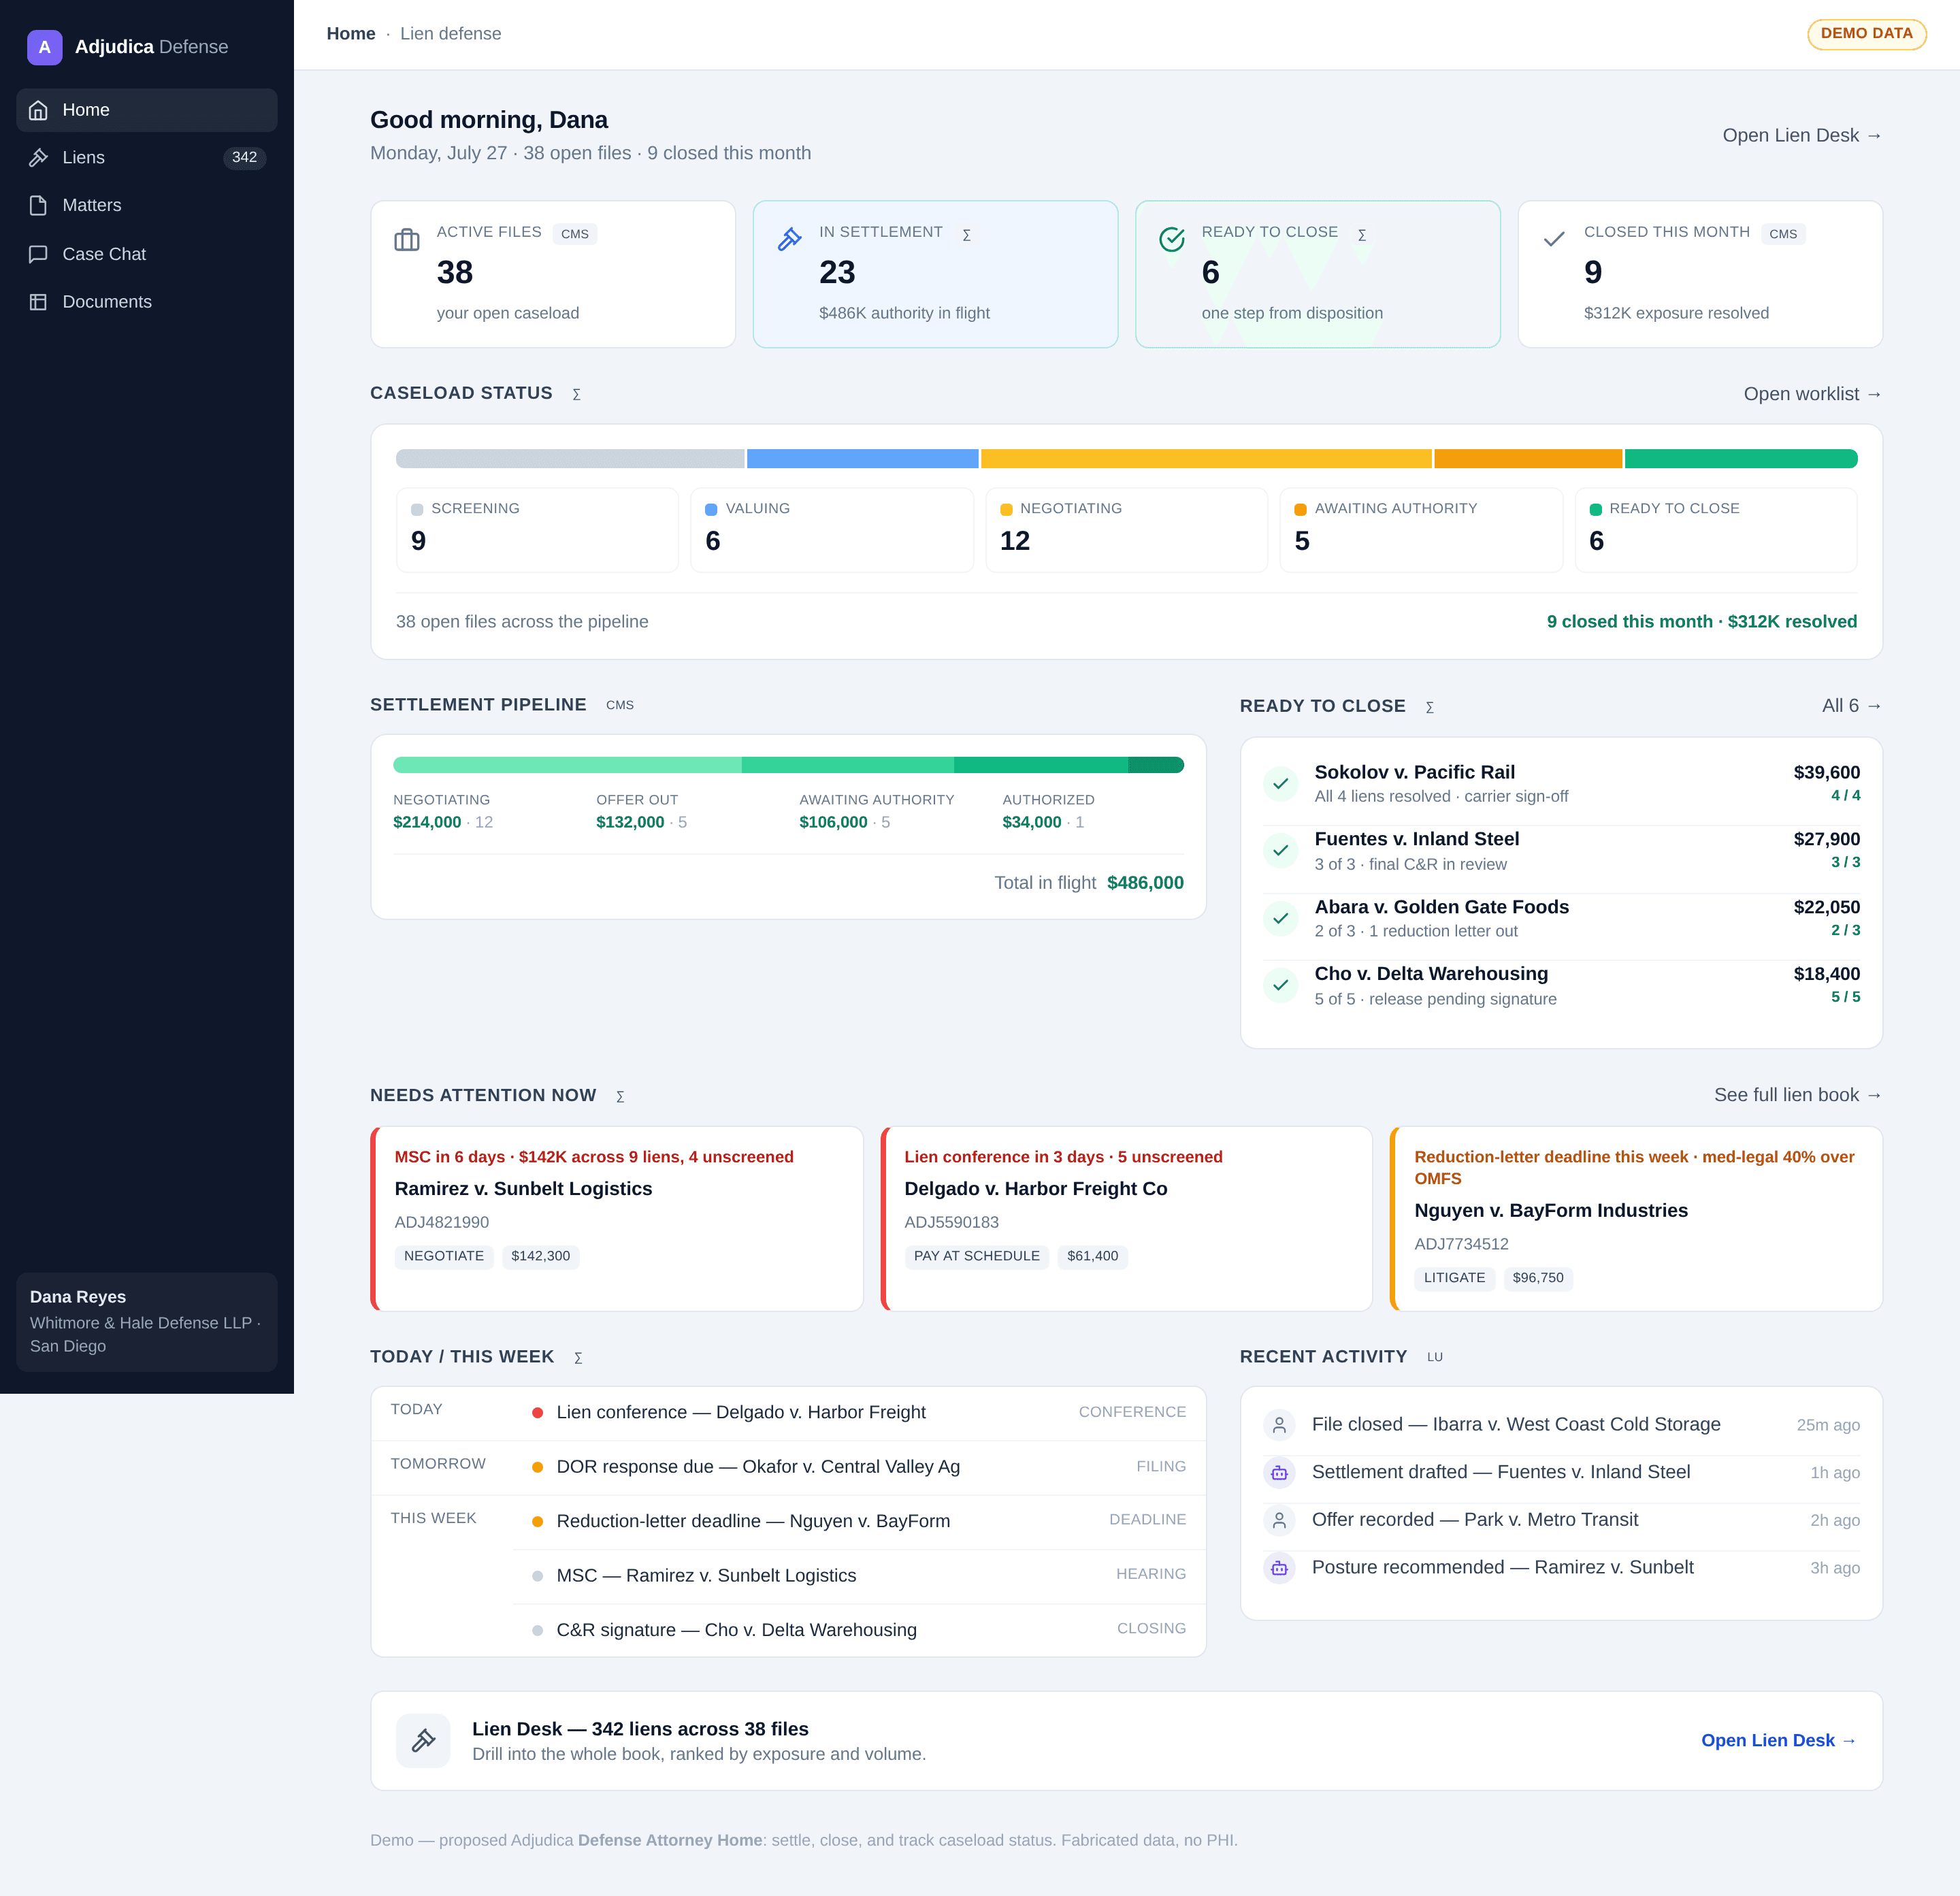Click the checkmark for Cho v. Delta Warehousing

click(x=1280, y=985)
